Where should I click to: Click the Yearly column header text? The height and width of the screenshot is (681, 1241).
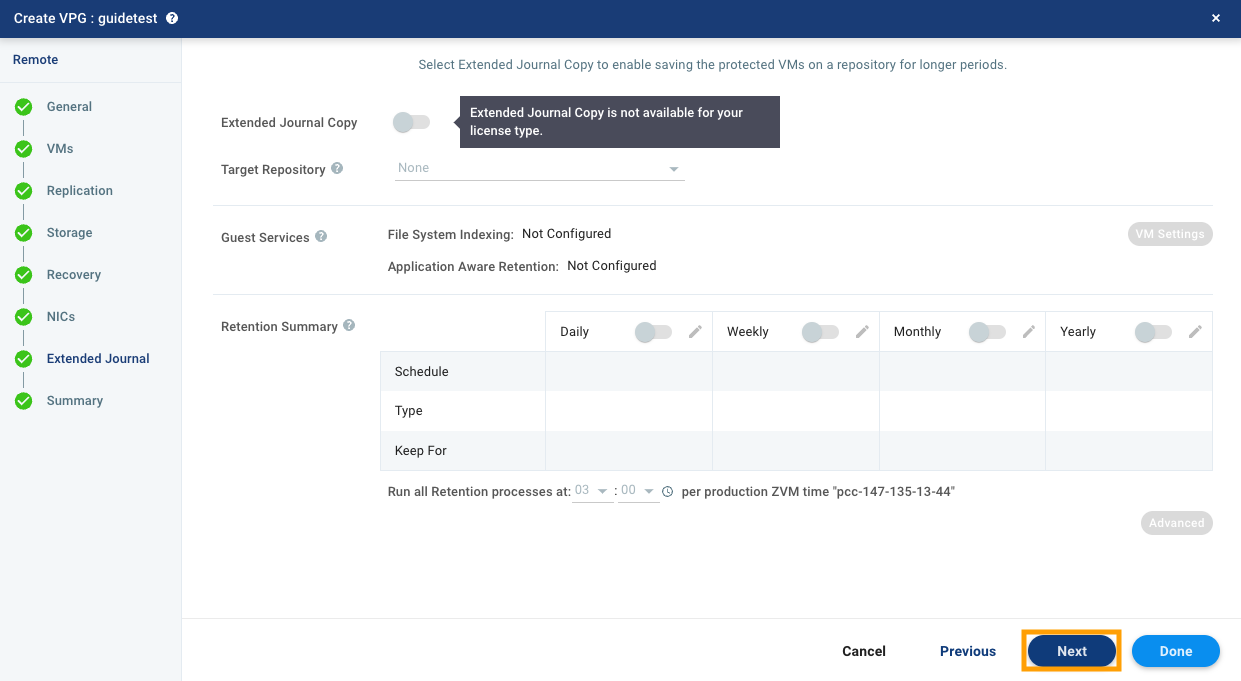click(1078, 332)
